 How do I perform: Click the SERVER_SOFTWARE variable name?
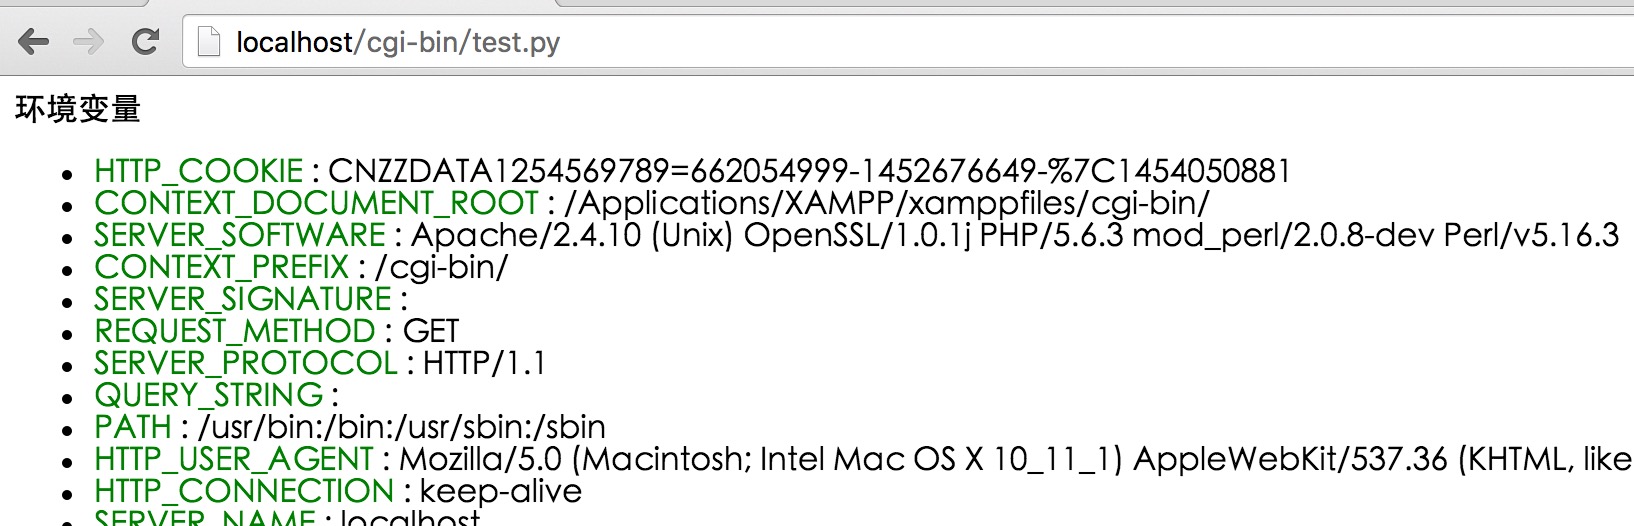coord(240,235)
